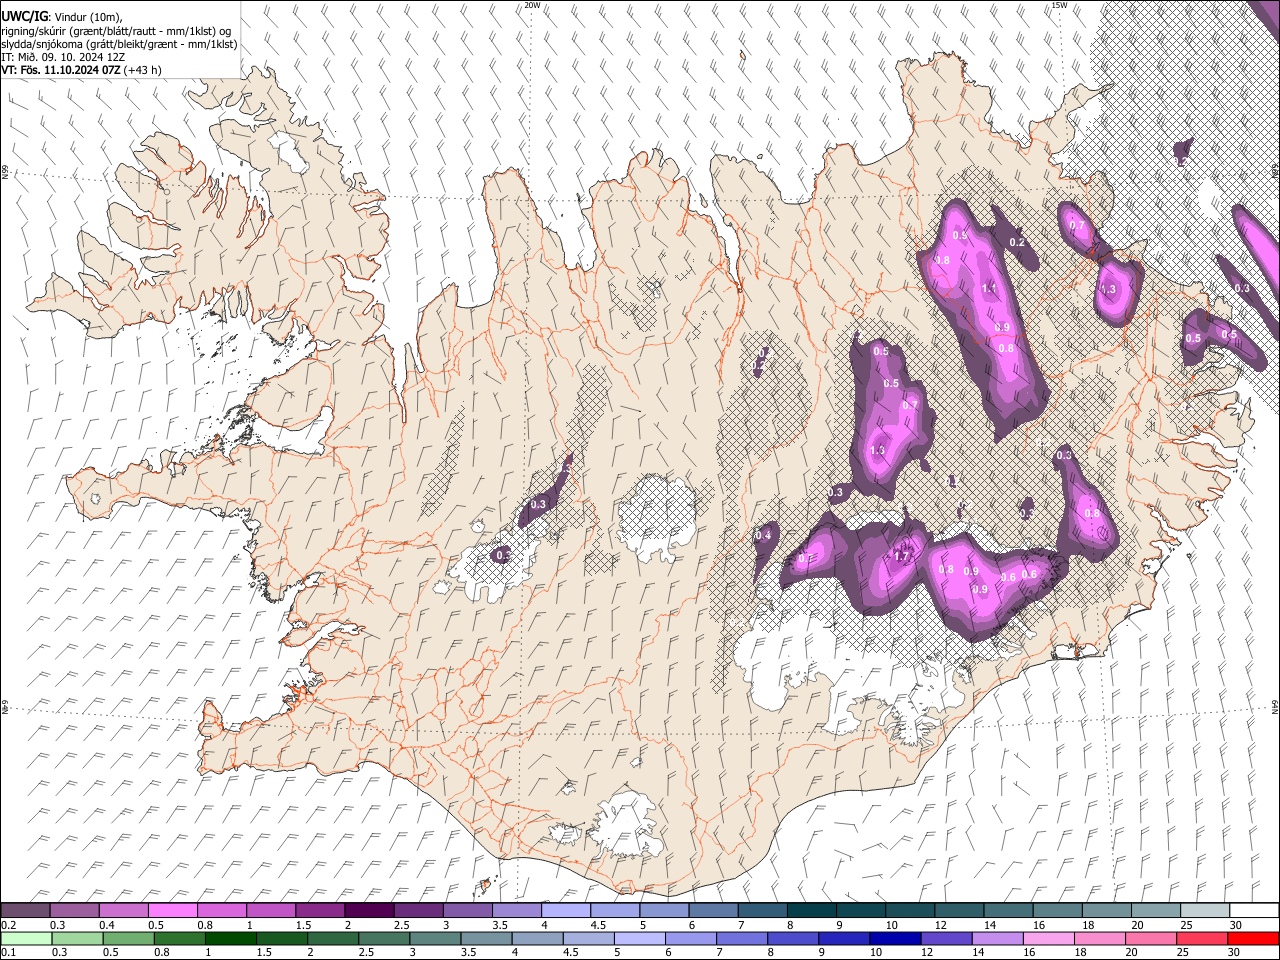Click the "UWC/IG" title text

pyautogui.click(x=24, y=17)
